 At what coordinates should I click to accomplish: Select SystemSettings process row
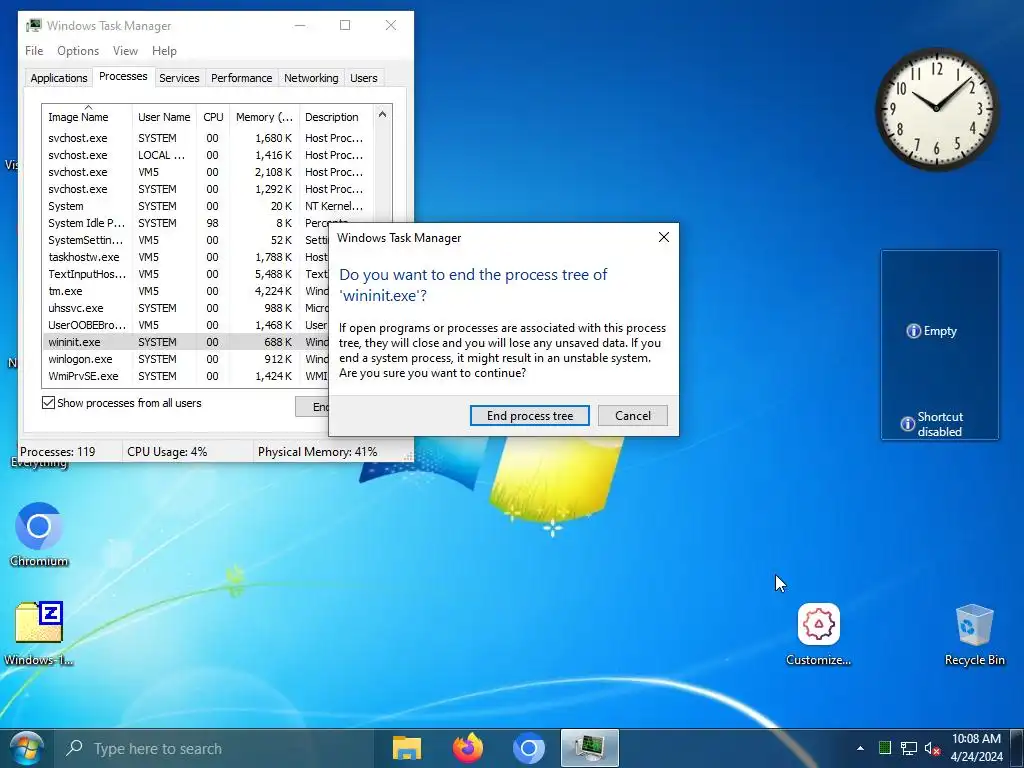pyautogui.click(x=186, y=240)
